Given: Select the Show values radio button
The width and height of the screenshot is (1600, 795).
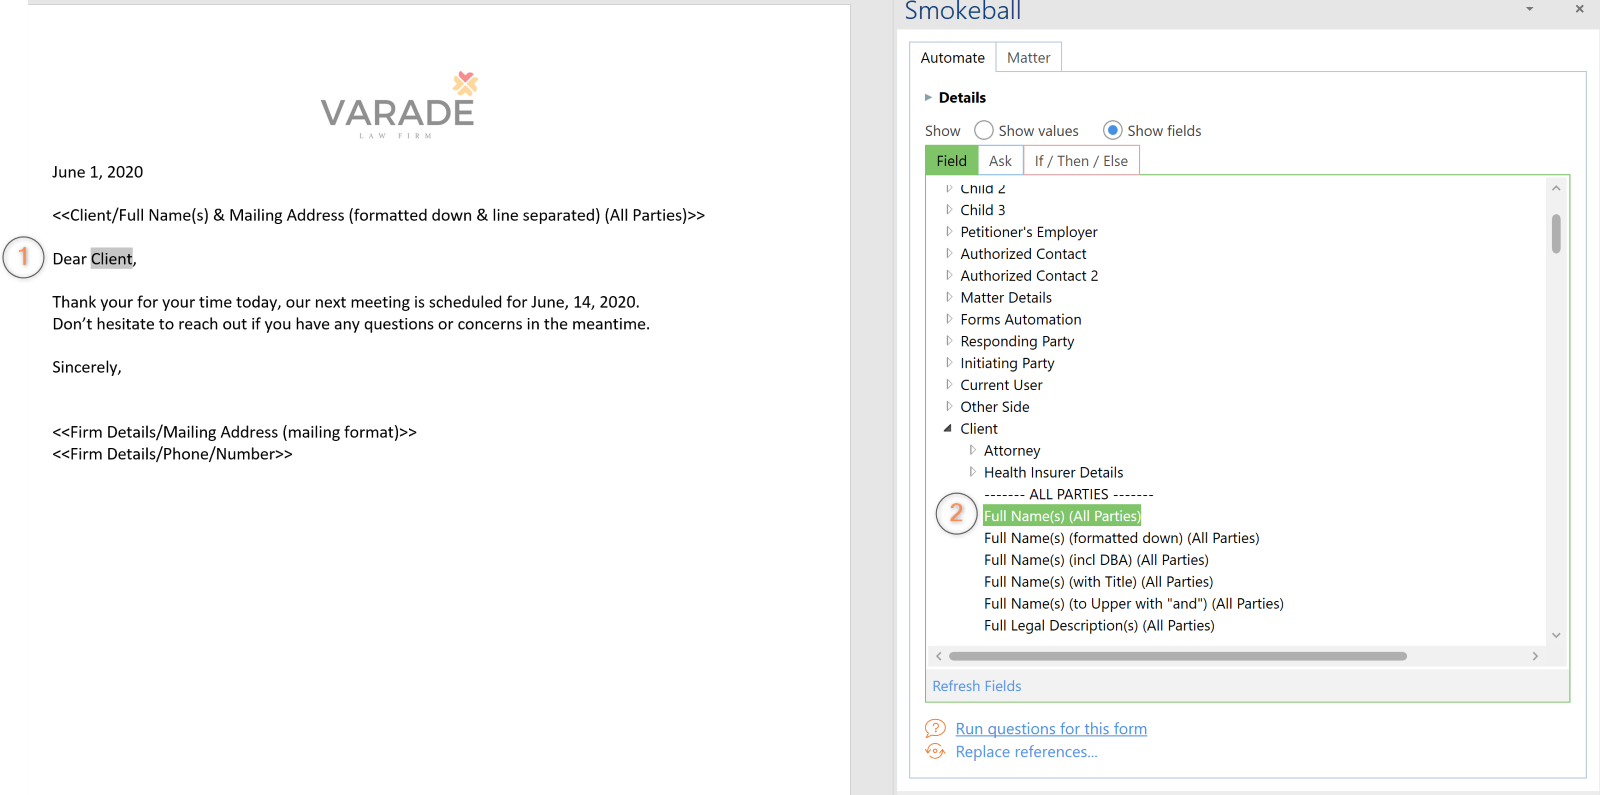Looking at the screenshot, I should coord(984,130).
